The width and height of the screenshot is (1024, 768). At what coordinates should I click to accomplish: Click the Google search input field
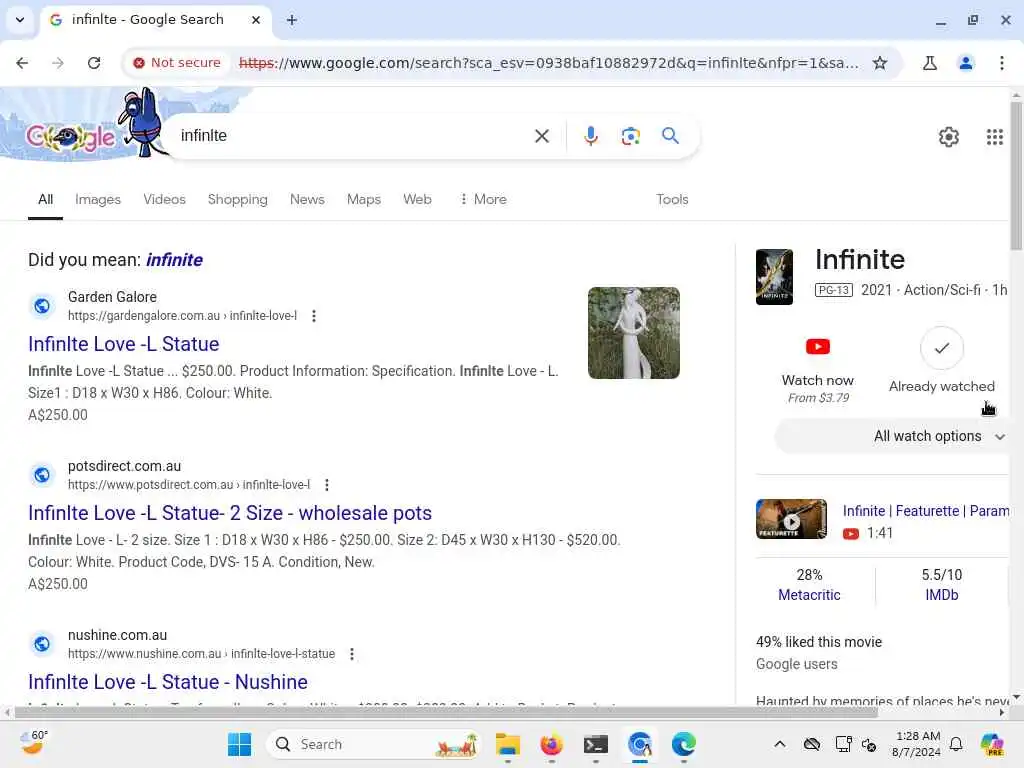point(353,136)
